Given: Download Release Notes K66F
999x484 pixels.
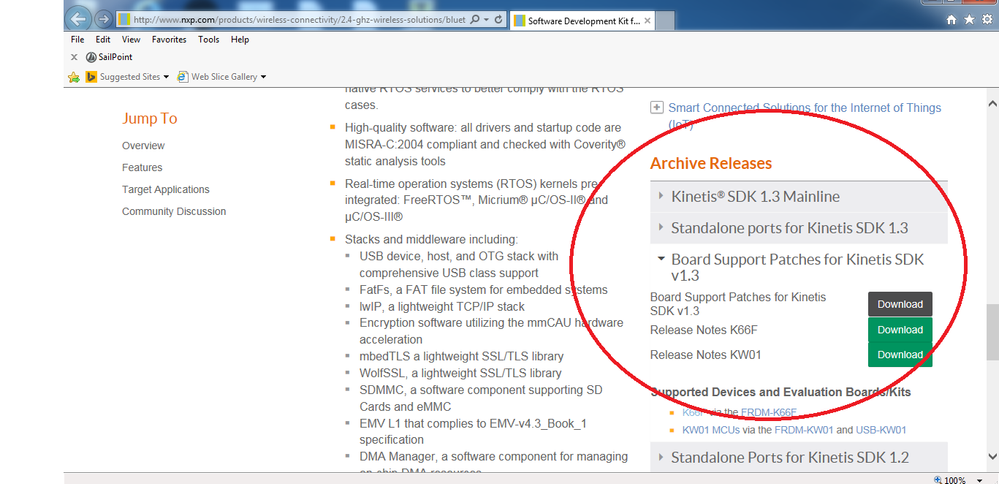Looking at the screenshot, I should pos(900,330).
